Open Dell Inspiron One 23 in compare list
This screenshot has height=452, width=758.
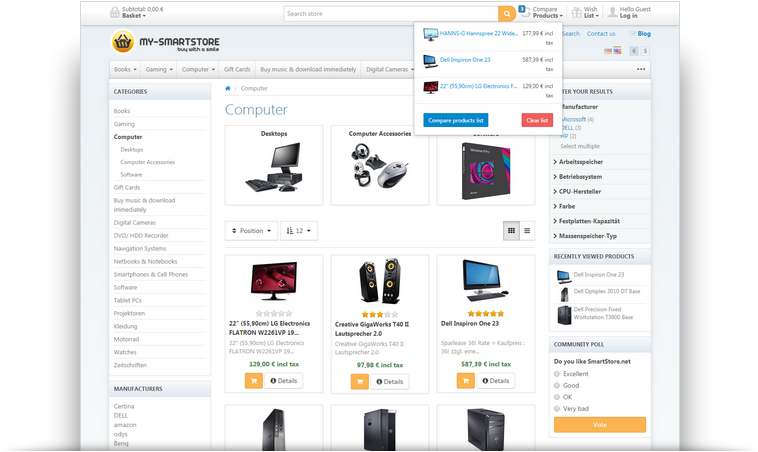coord(465,60)
